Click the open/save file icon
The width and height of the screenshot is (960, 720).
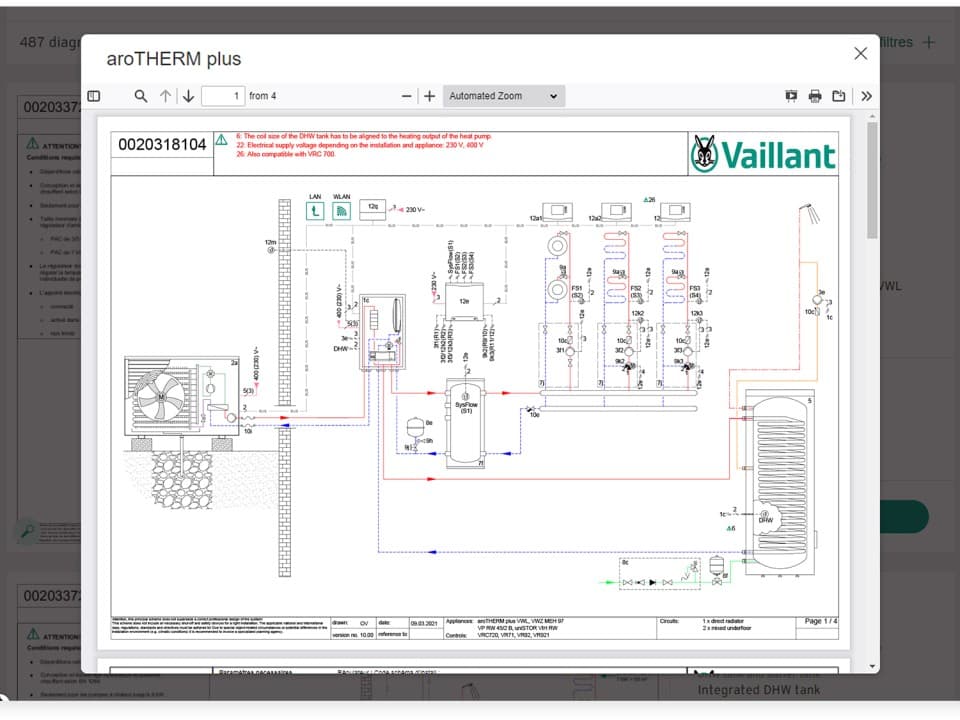point(839,96)
